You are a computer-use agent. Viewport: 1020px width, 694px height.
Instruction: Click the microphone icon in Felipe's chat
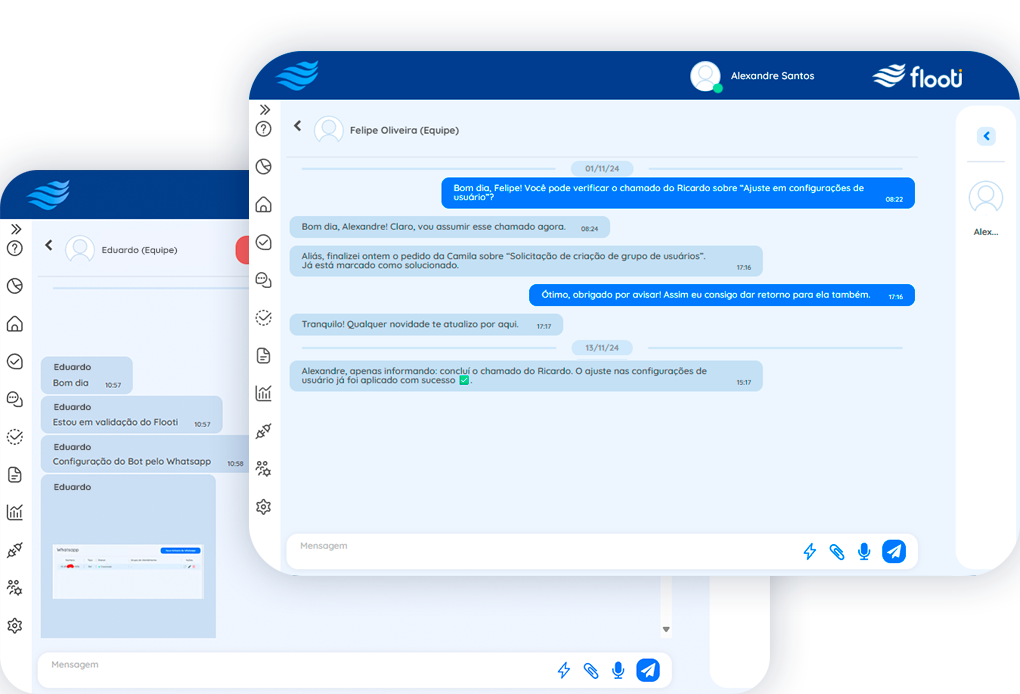tap(864, 551)
